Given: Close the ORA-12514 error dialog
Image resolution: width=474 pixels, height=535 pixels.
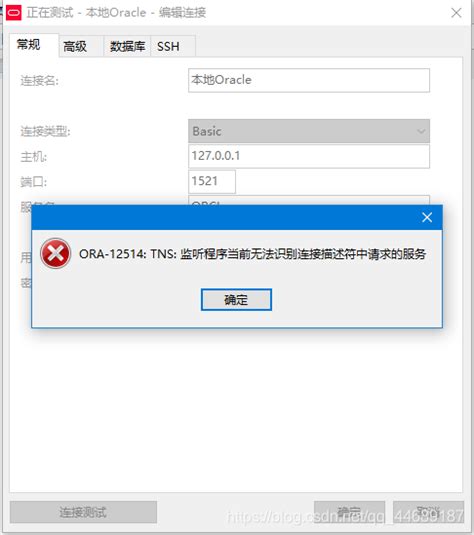Looking at the screenshot, I should [427, 217].
